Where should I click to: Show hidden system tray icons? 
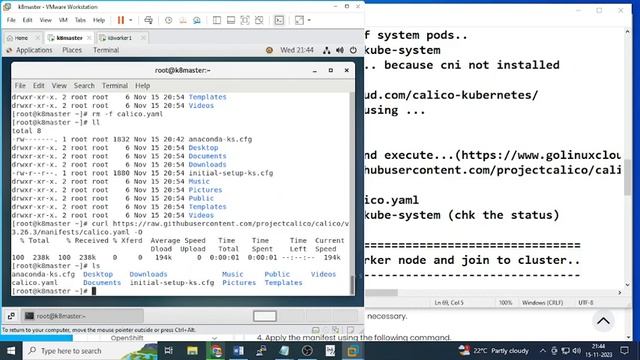542,351
